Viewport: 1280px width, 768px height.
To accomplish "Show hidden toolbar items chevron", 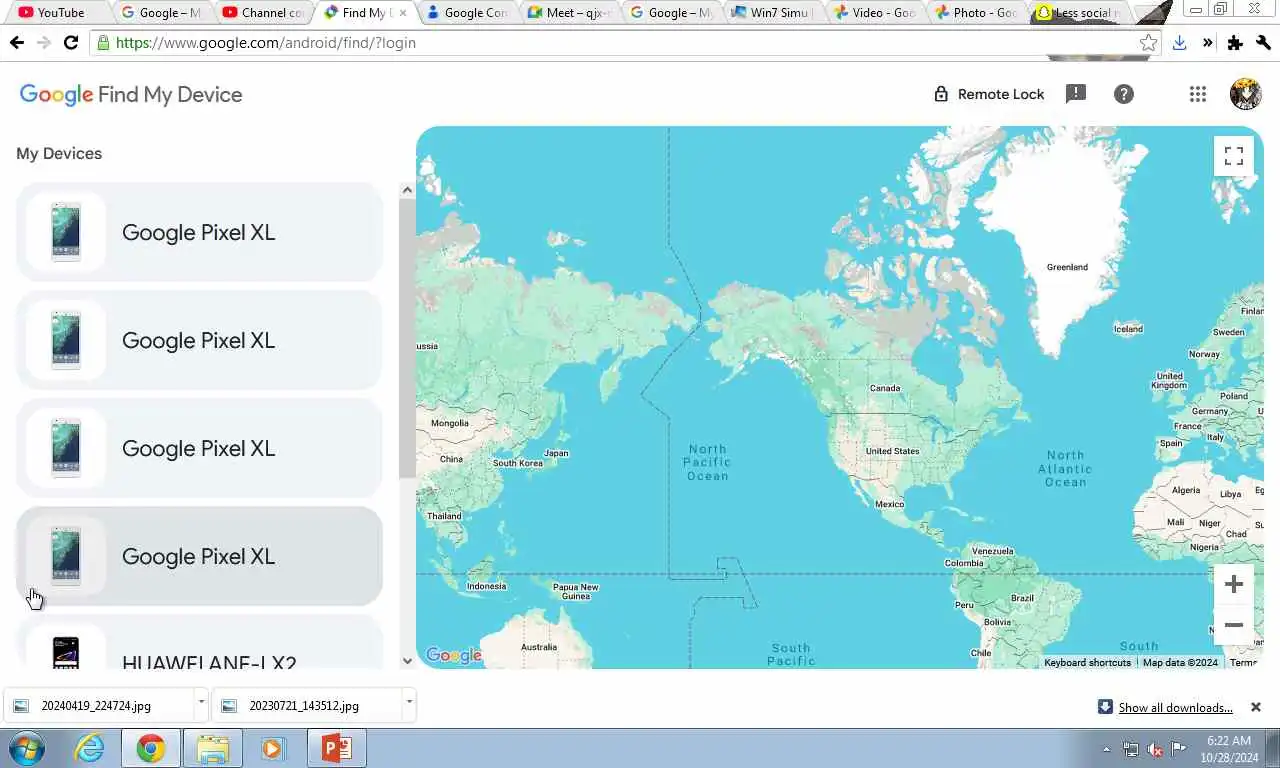I will (1207, 43).
